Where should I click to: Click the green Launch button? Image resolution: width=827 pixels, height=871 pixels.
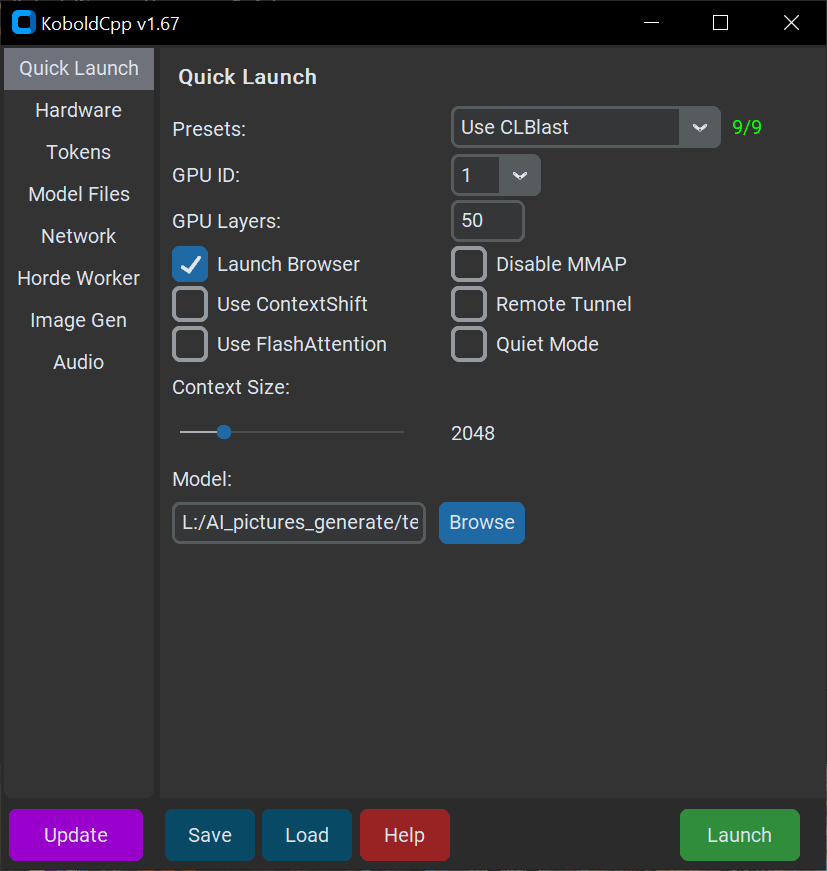click(740, 835)
